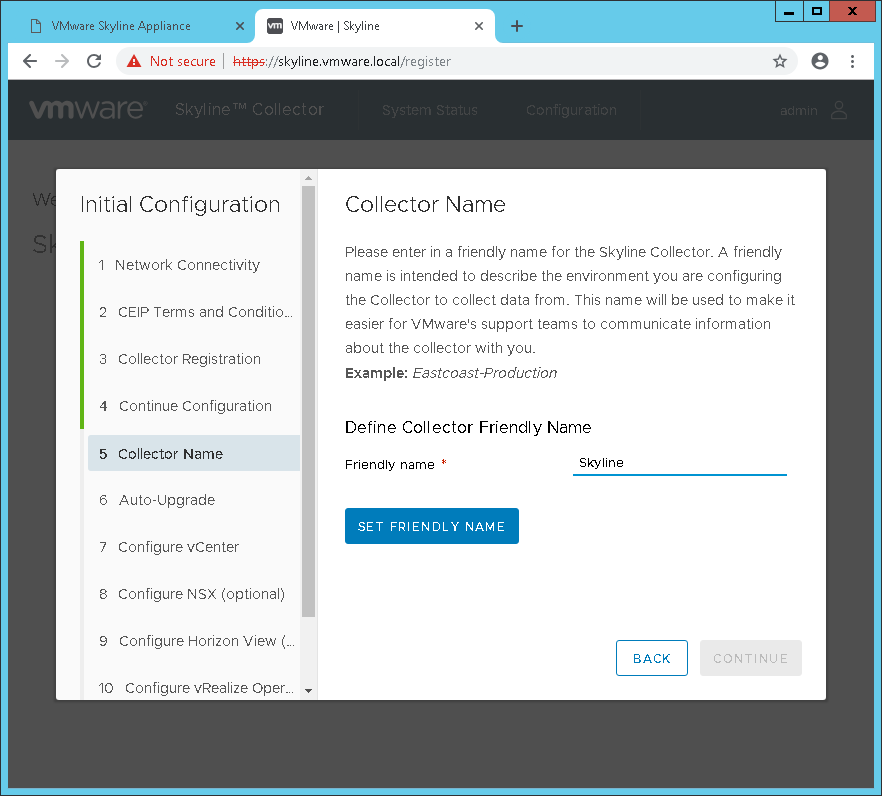Click the Friendly name input field
Image resolution: width=882 pixels, height=796 pixels.
(680, 463)
